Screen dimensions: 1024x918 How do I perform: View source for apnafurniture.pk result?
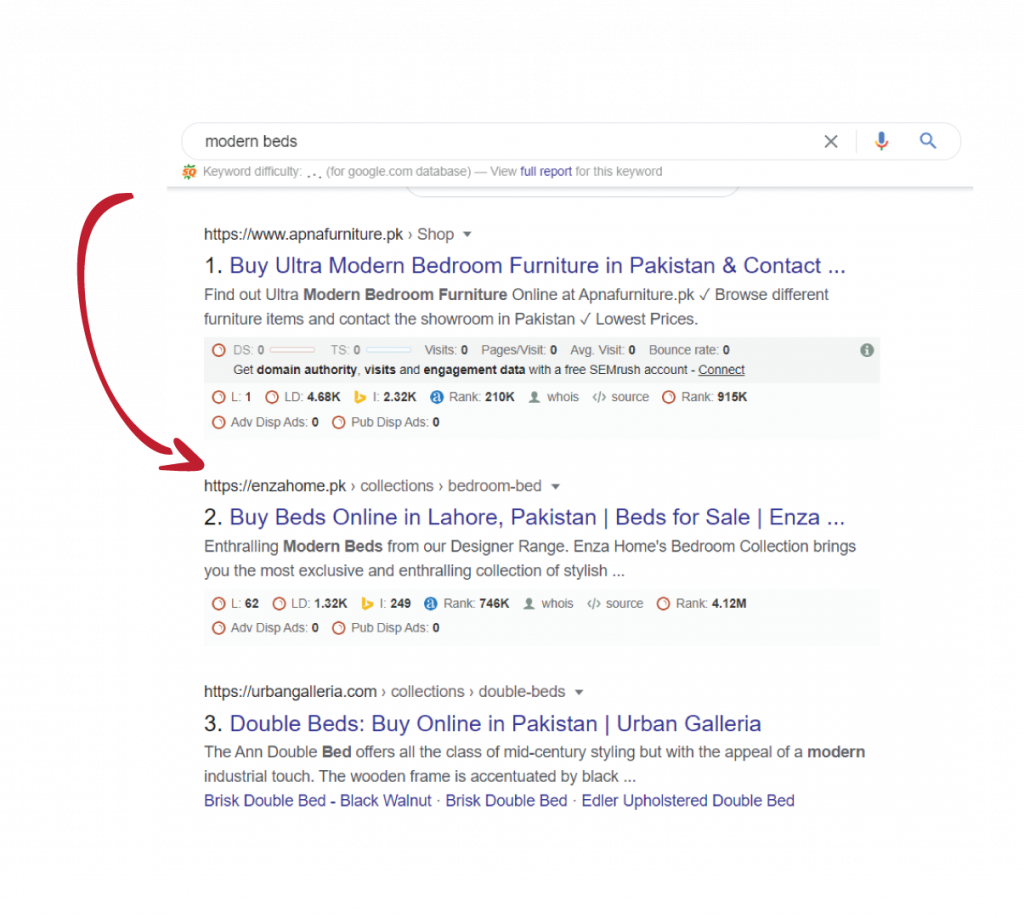[620, 397]
